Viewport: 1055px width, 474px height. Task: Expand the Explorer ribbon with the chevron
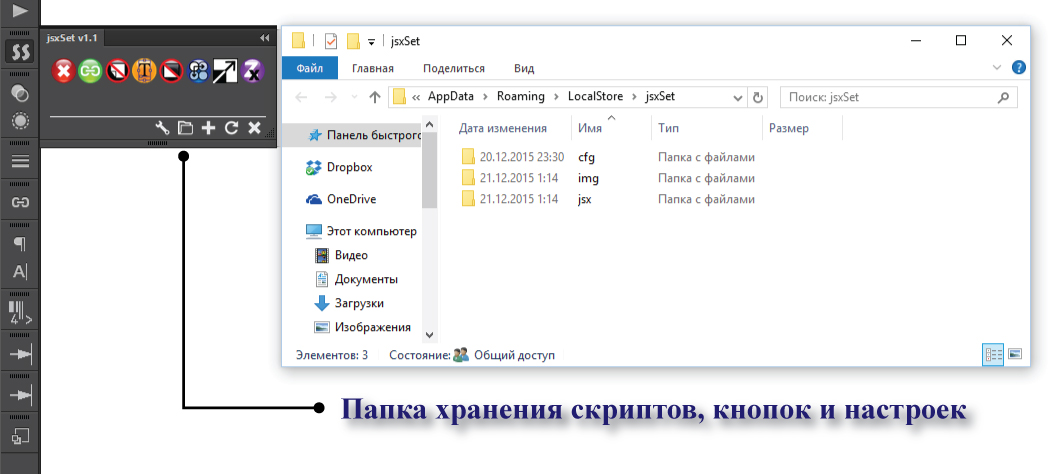point(997,67)
